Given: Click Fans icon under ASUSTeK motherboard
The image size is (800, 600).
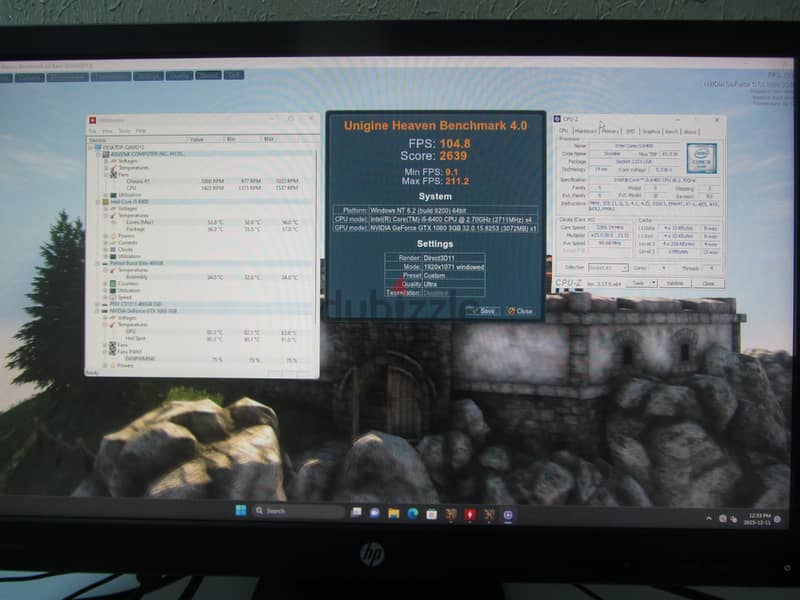Looking at the screenshot, I should coord(113,174).
